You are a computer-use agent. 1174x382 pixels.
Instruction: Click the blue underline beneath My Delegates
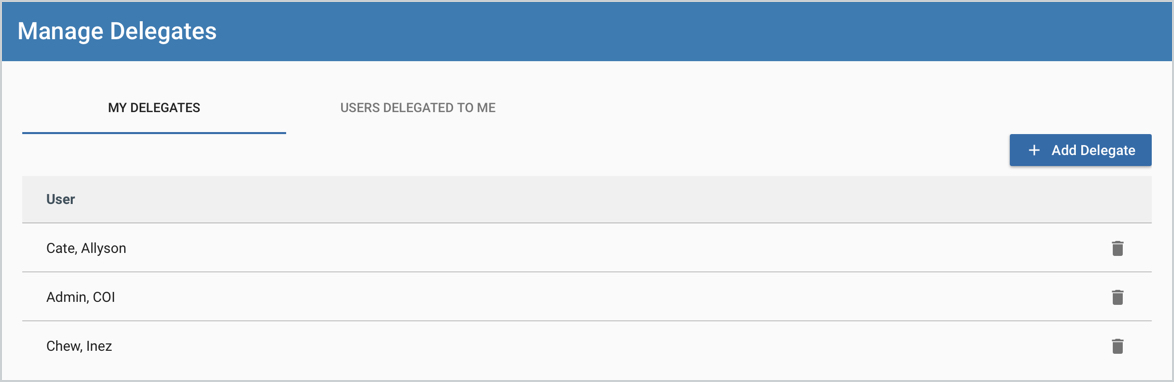click(x=154, y=133)
